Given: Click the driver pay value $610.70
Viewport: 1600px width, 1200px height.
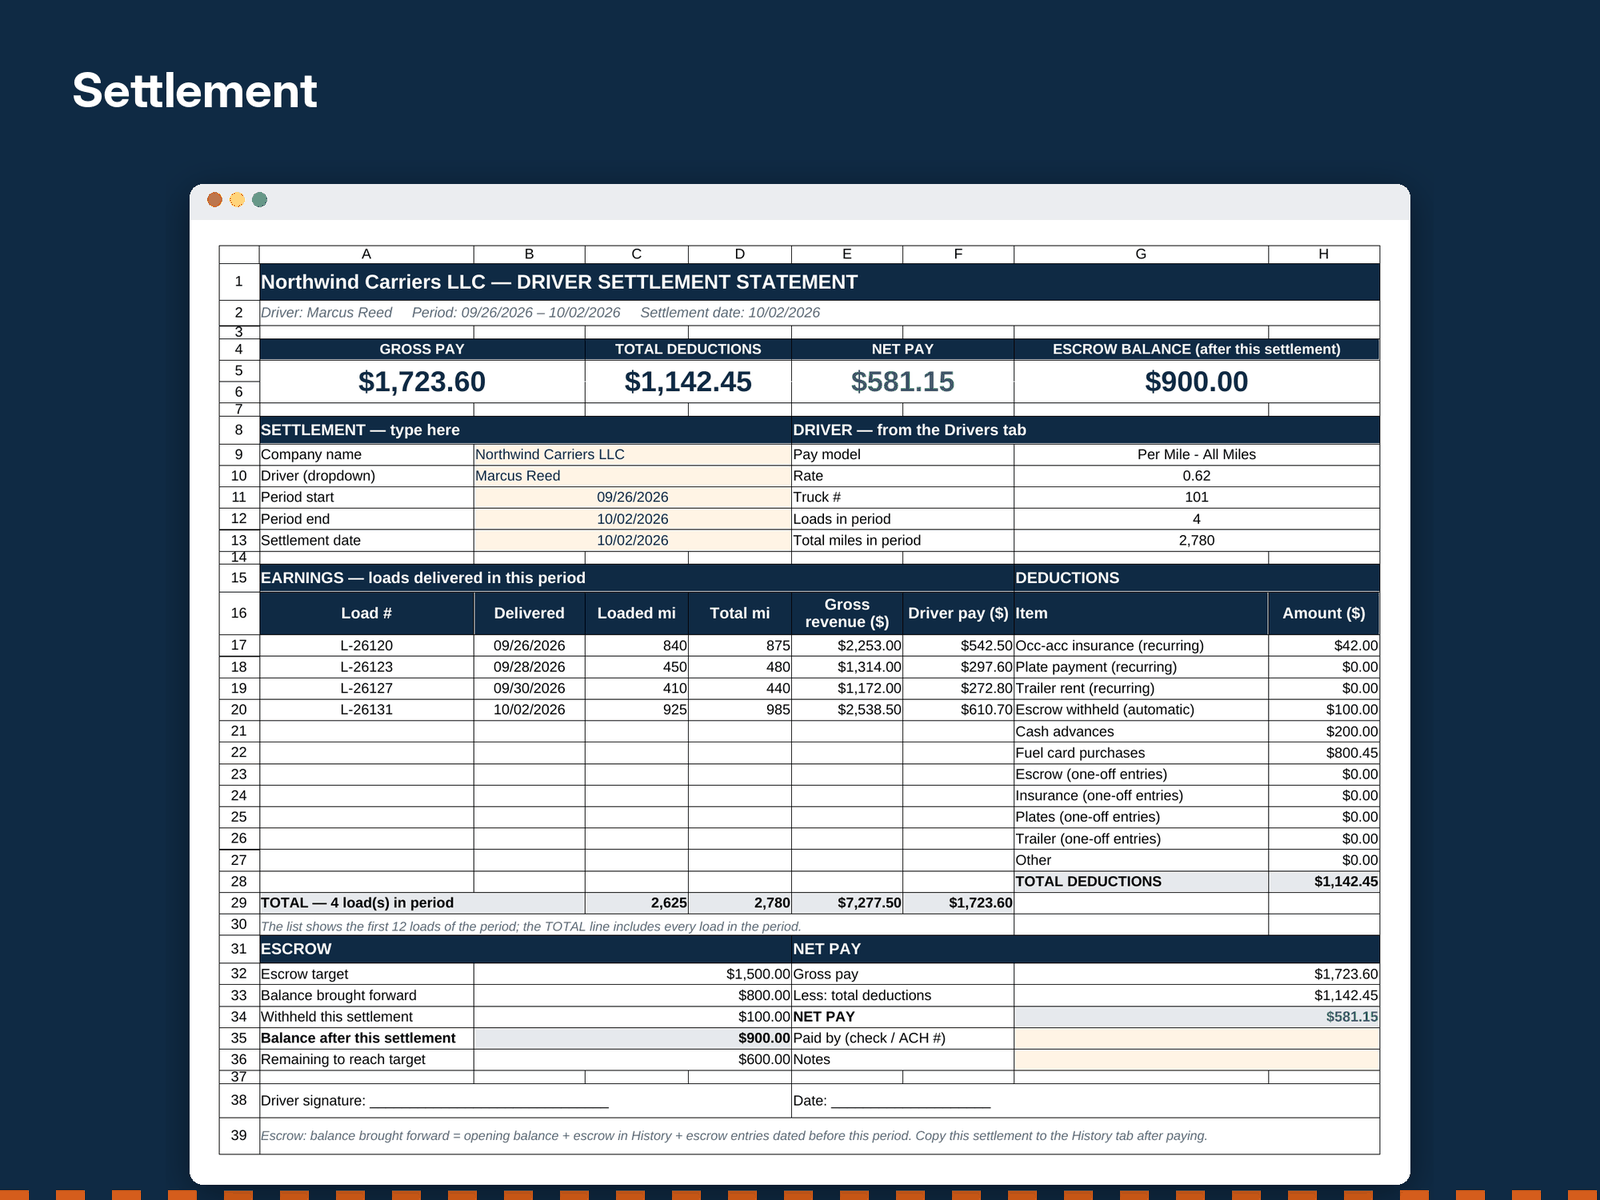Looking at the screenshot, I should (958, 710).
